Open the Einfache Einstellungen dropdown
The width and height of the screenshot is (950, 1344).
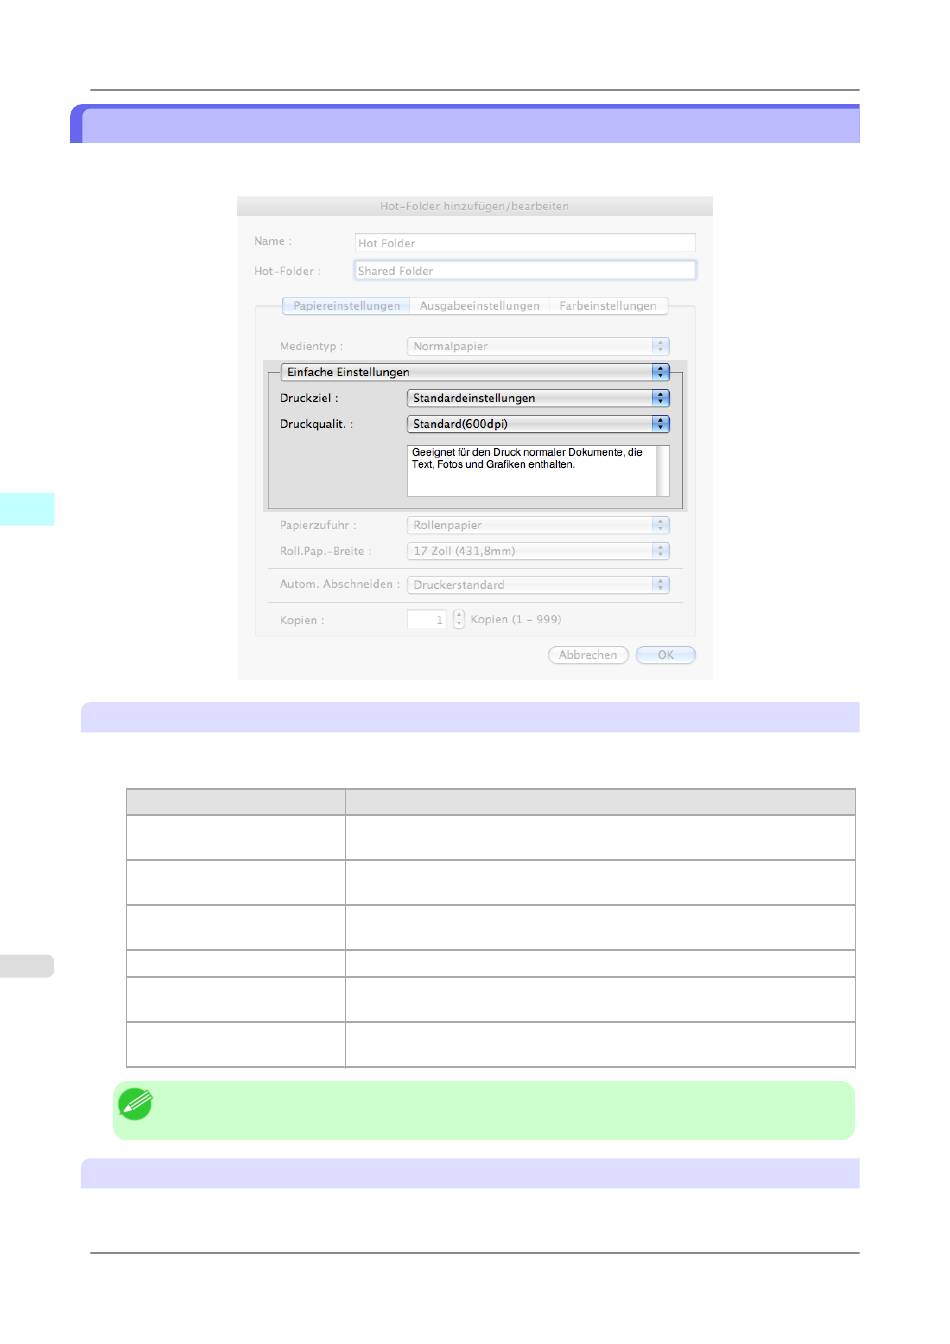[x=475, y=372]
